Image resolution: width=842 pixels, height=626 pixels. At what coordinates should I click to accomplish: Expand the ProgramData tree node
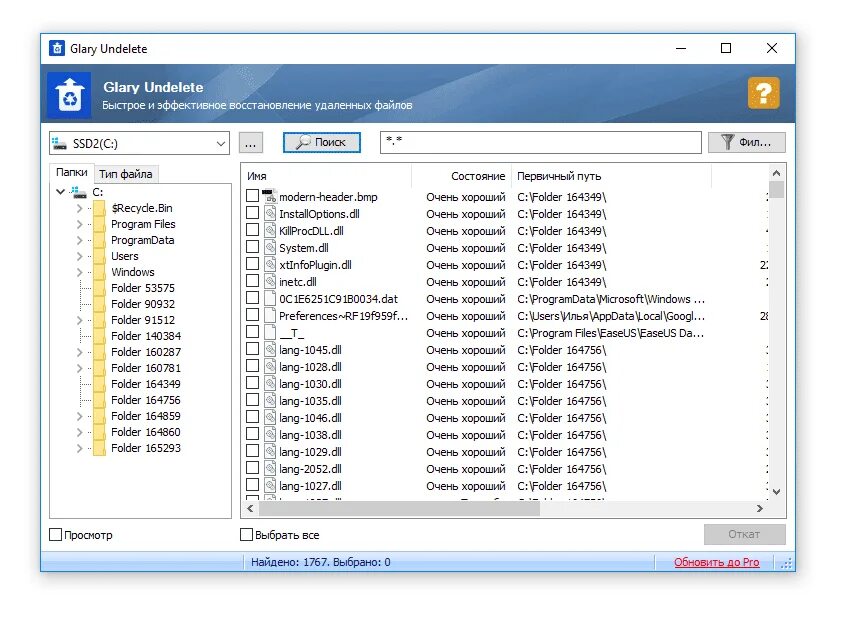[79, 240]
